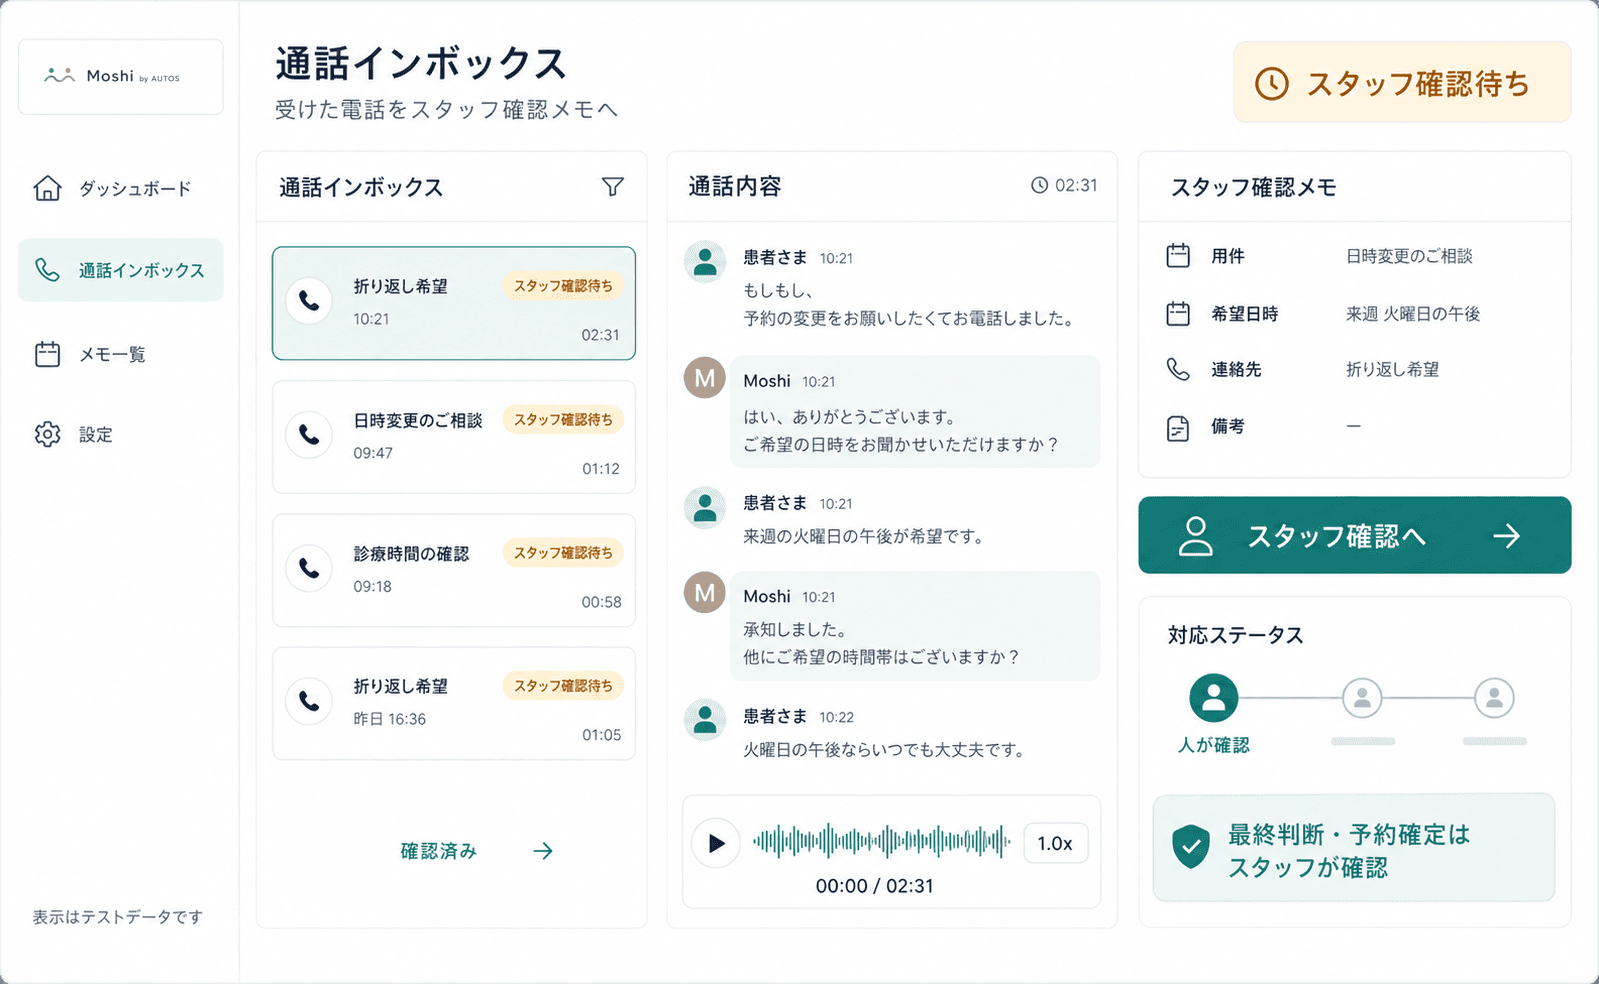Open the 確認済み link
This screenshot has height=984, width=1599.
[x=438, y=851]
